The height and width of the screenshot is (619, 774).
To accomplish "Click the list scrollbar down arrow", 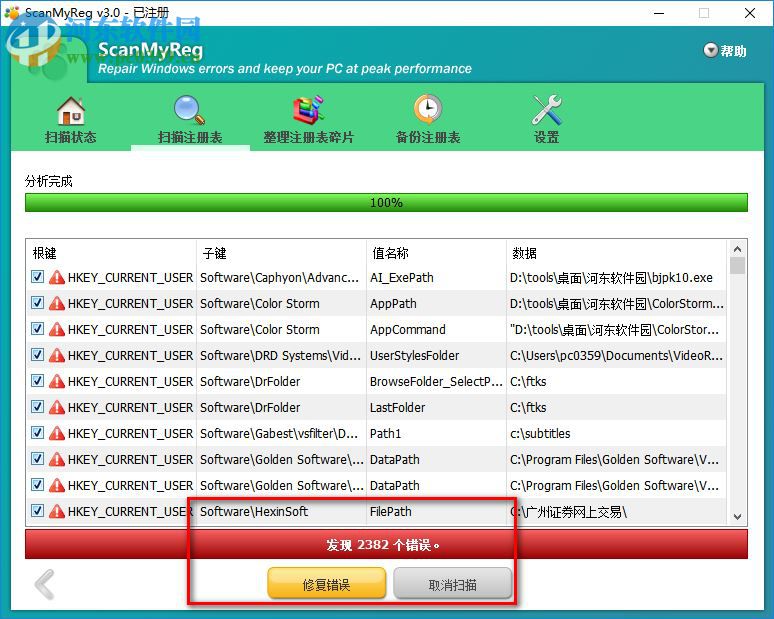I will (x=737, y=516).
